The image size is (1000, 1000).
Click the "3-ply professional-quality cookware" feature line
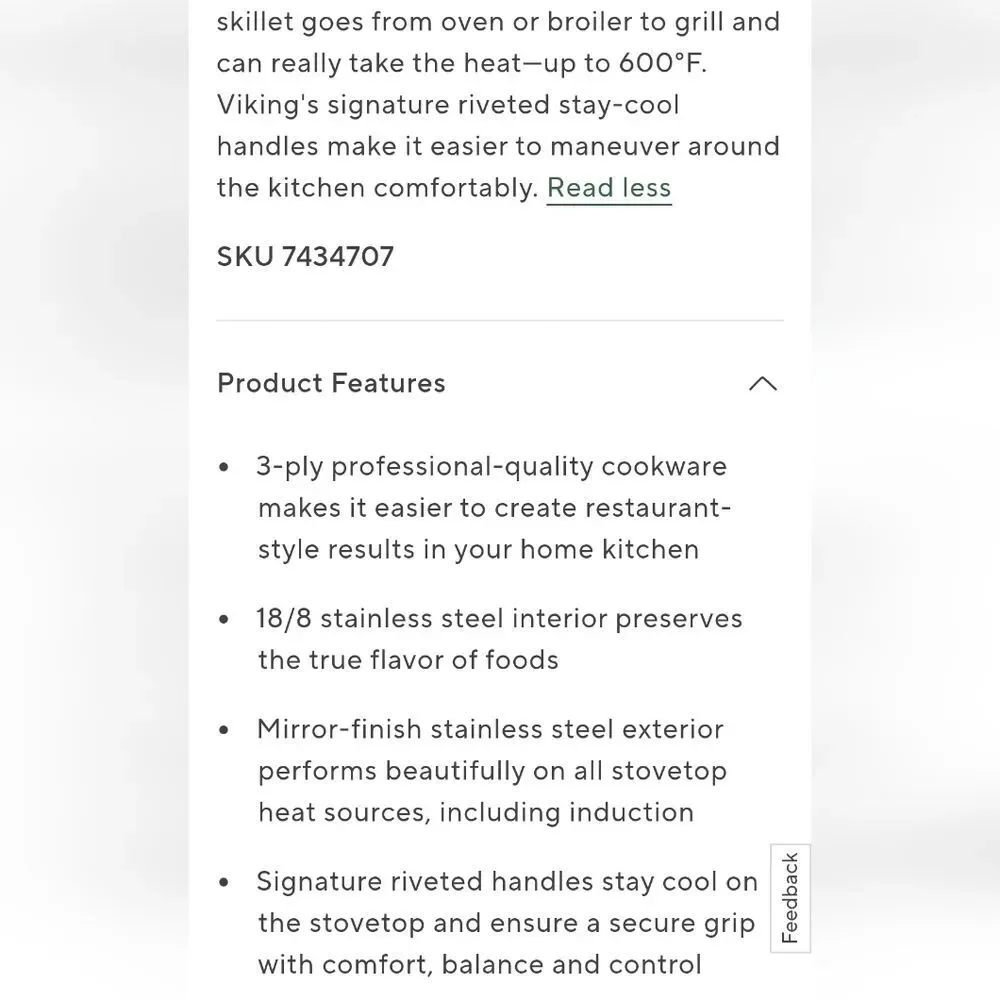point(492,467)
